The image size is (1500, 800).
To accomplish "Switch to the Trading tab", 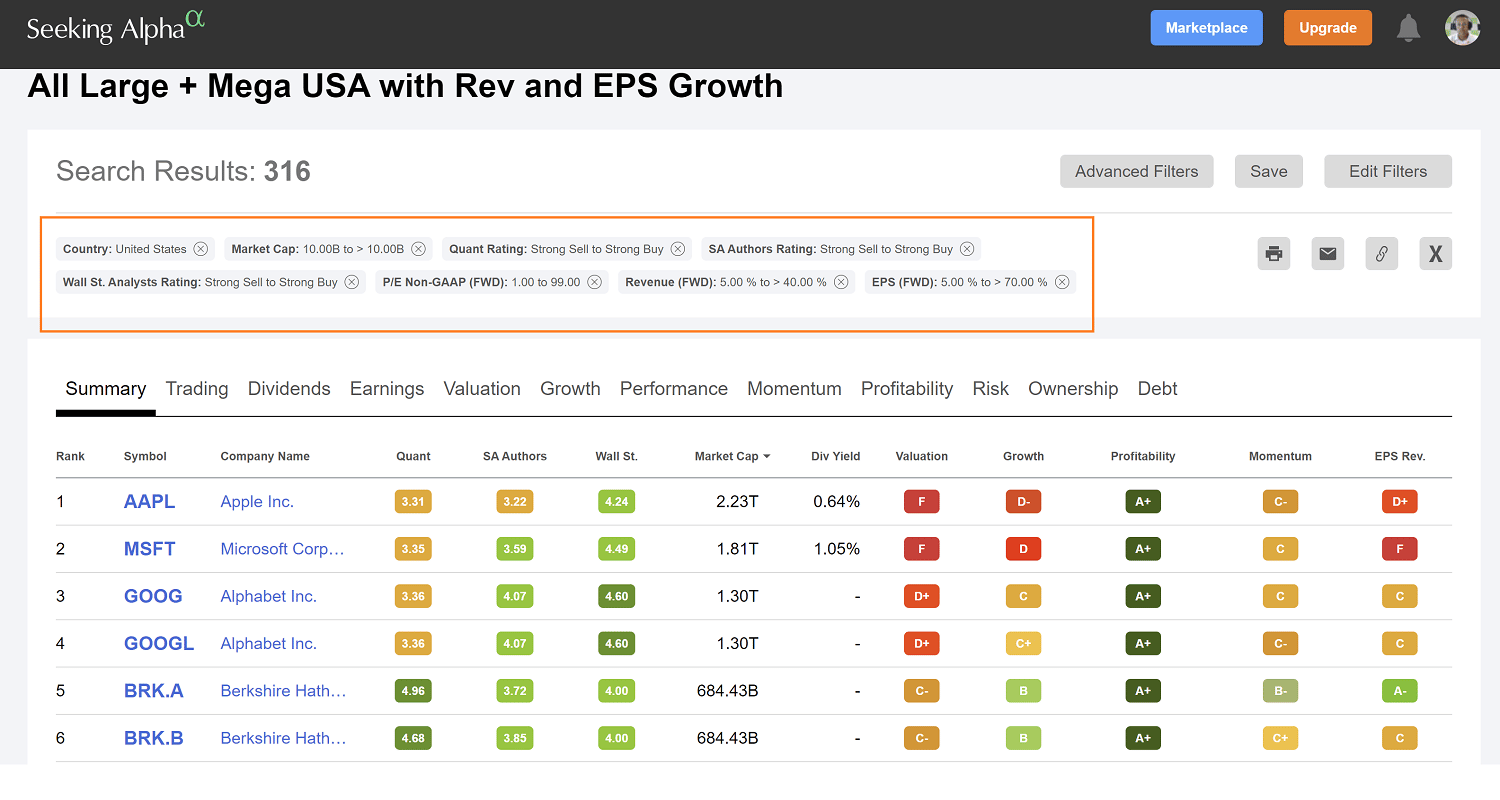I will [197, 389].
